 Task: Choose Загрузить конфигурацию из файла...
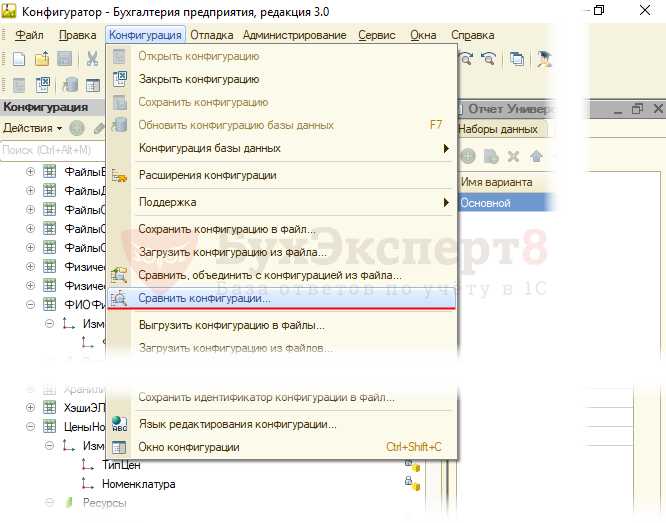[282, 252]
